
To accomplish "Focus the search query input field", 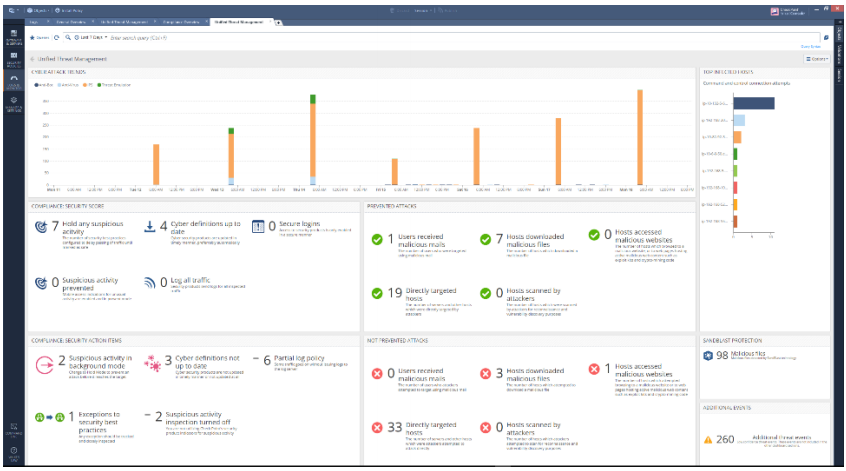I will point(464,38).
